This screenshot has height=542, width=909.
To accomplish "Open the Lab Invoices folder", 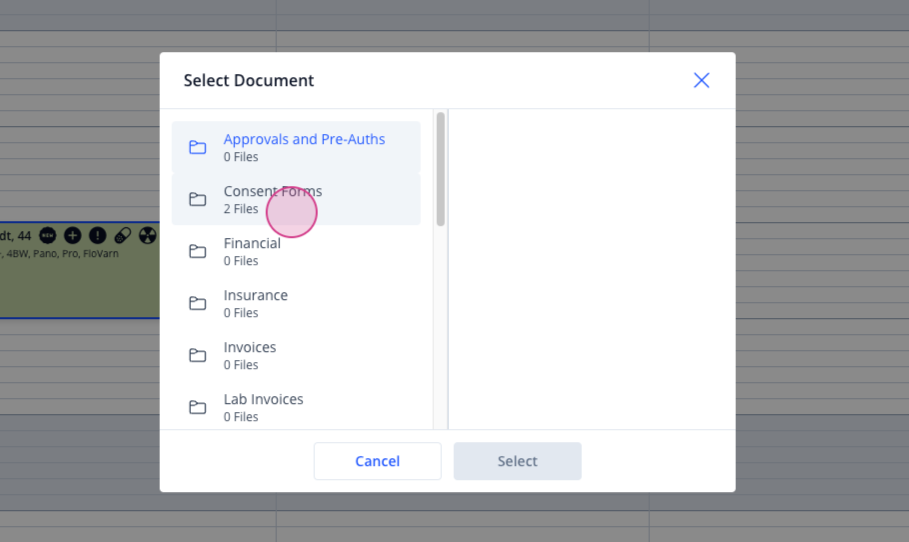I will pyautogui.click(x=296, y=408).
